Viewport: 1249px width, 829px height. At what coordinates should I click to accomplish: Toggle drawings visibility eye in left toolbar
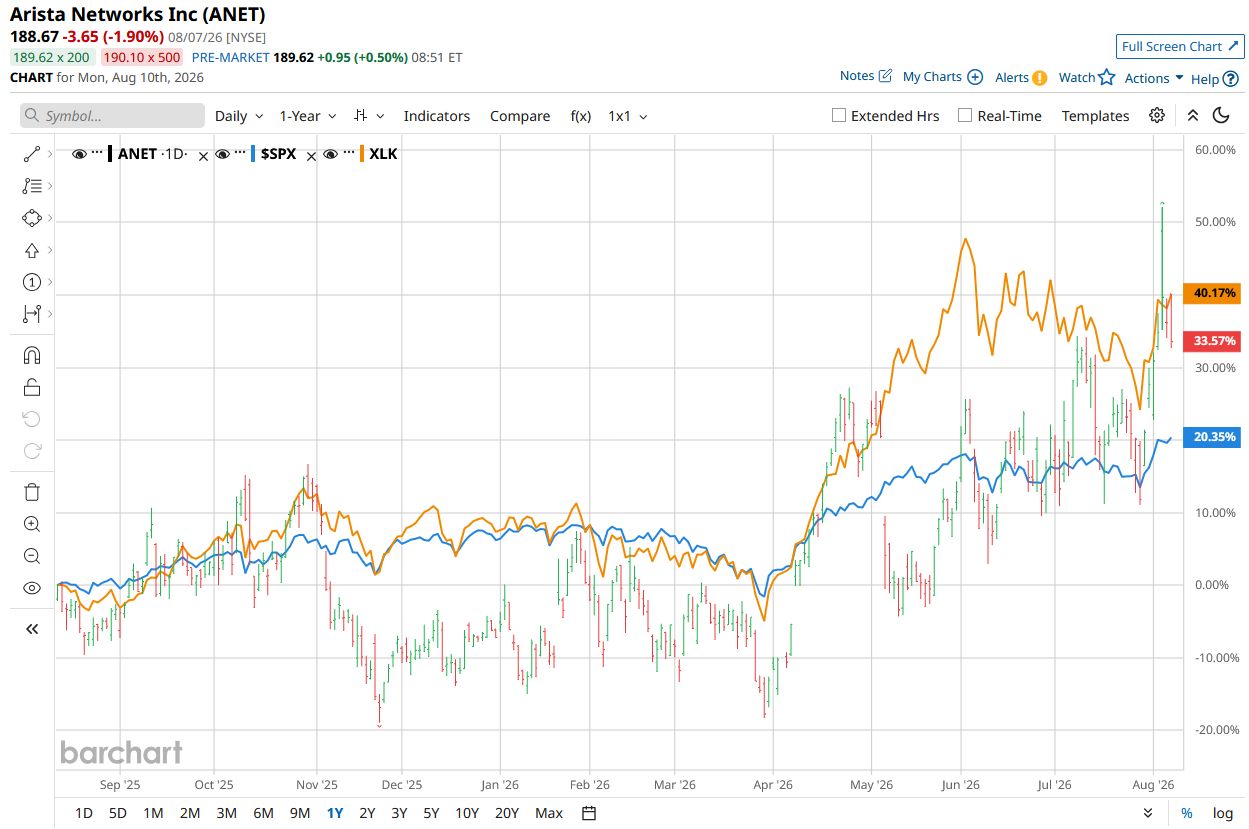[31, 588]
